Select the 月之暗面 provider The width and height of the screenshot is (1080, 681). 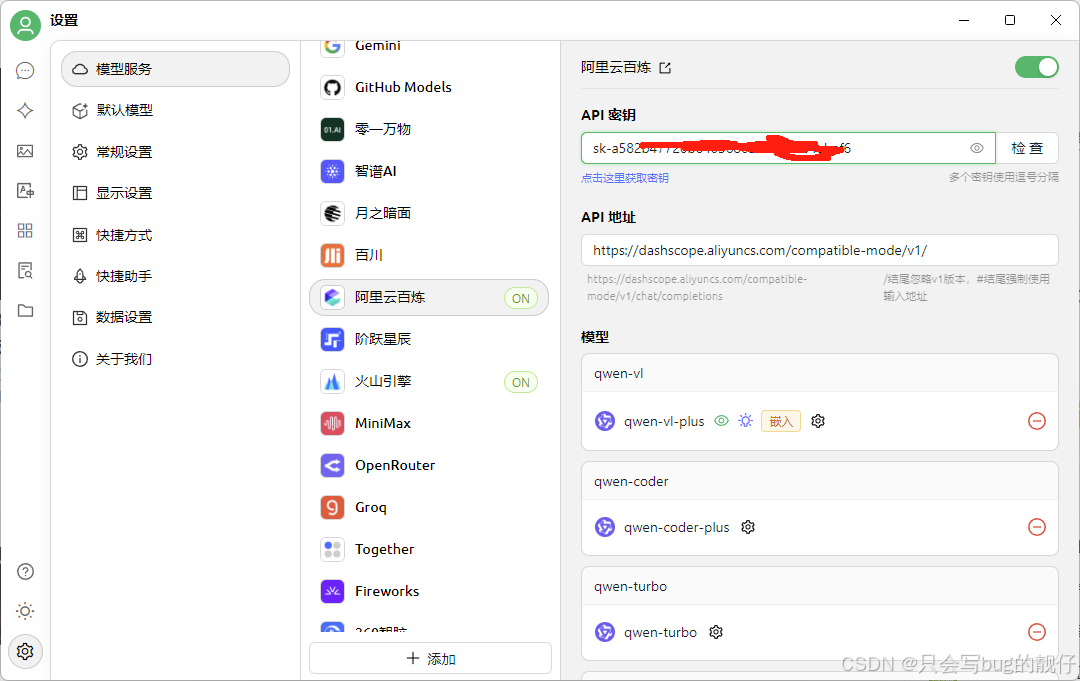(429, 213)
